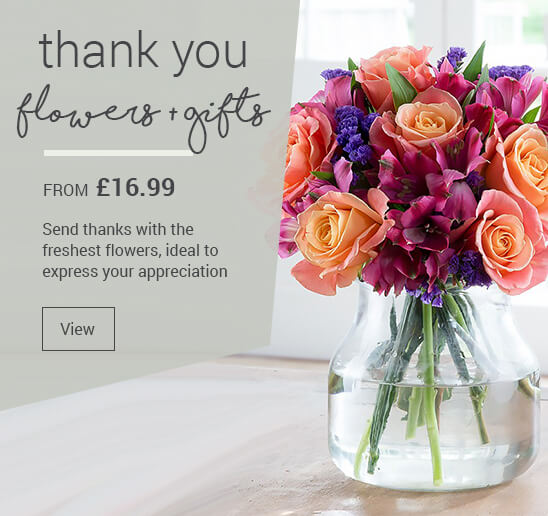Image resolution: width=548 pixels, height=516 pixels.
Task: Select the "thank you" heading text
Action: pyautogui.click(x=143, y=51)
